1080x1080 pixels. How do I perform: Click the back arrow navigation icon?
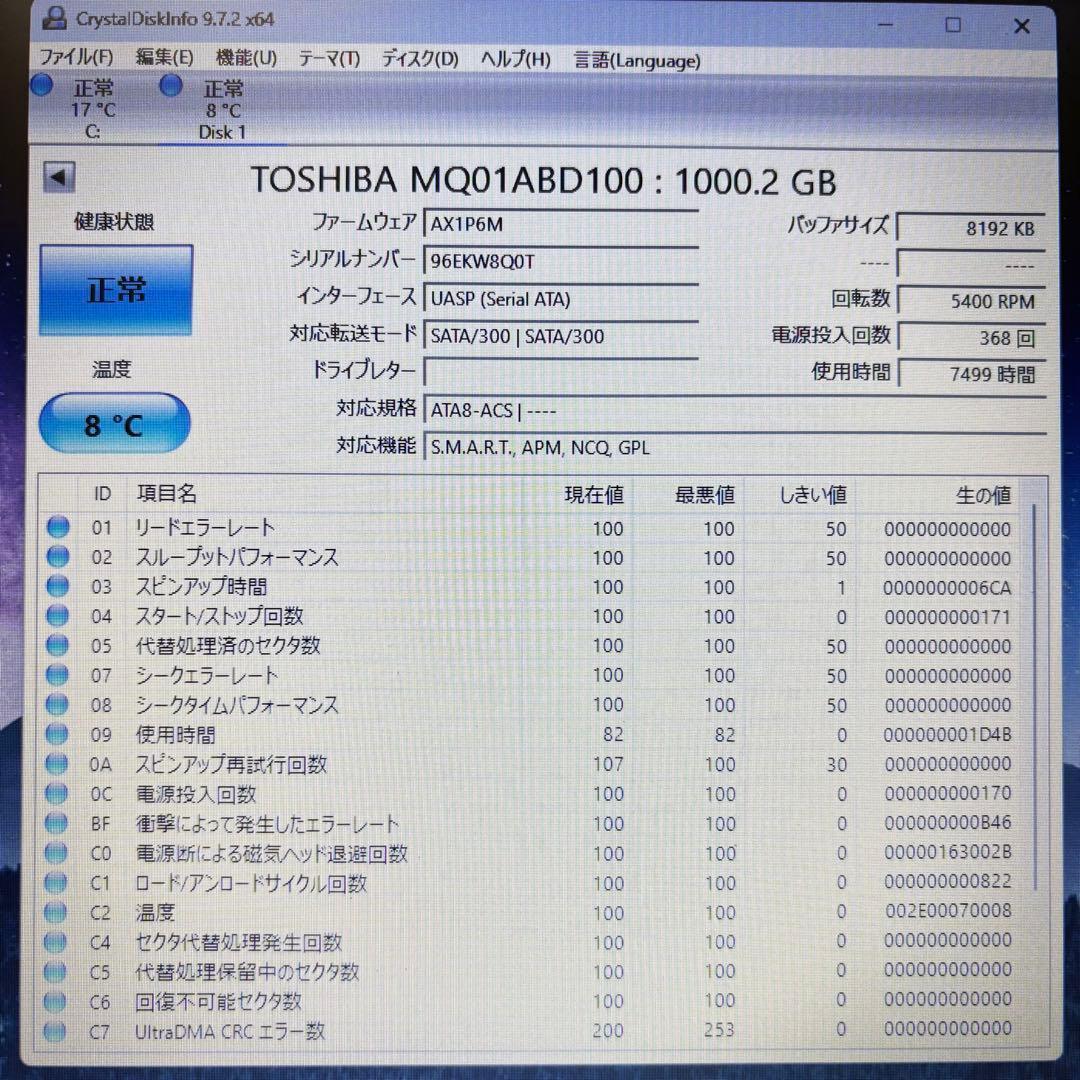point(60,177)
